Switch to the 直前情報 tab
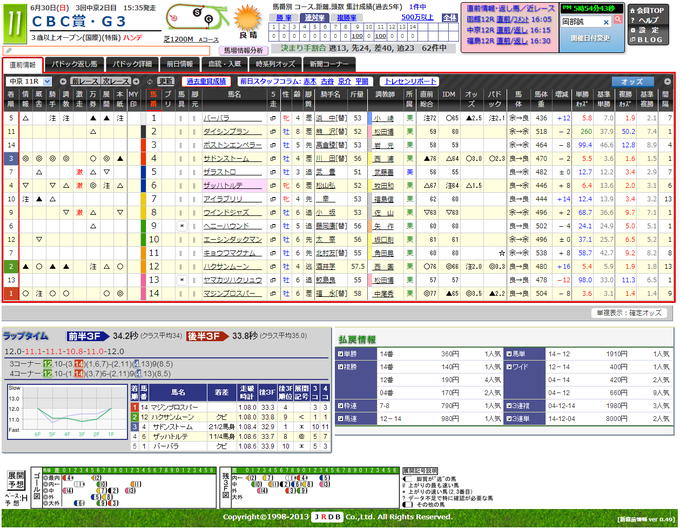The height and width of the screenshot is (529, 680). (x=23, y=65)
